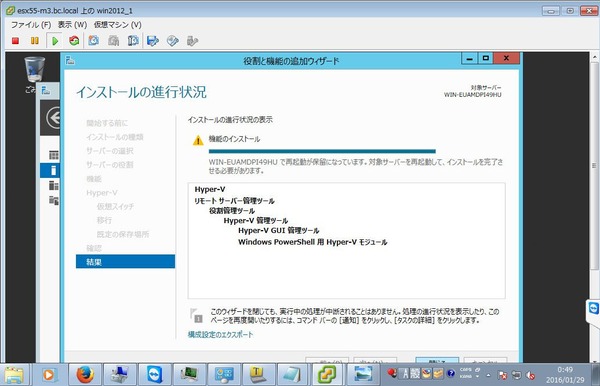Click the revert to snapshot icon
The image size is (600, 386).
point(113,41)
